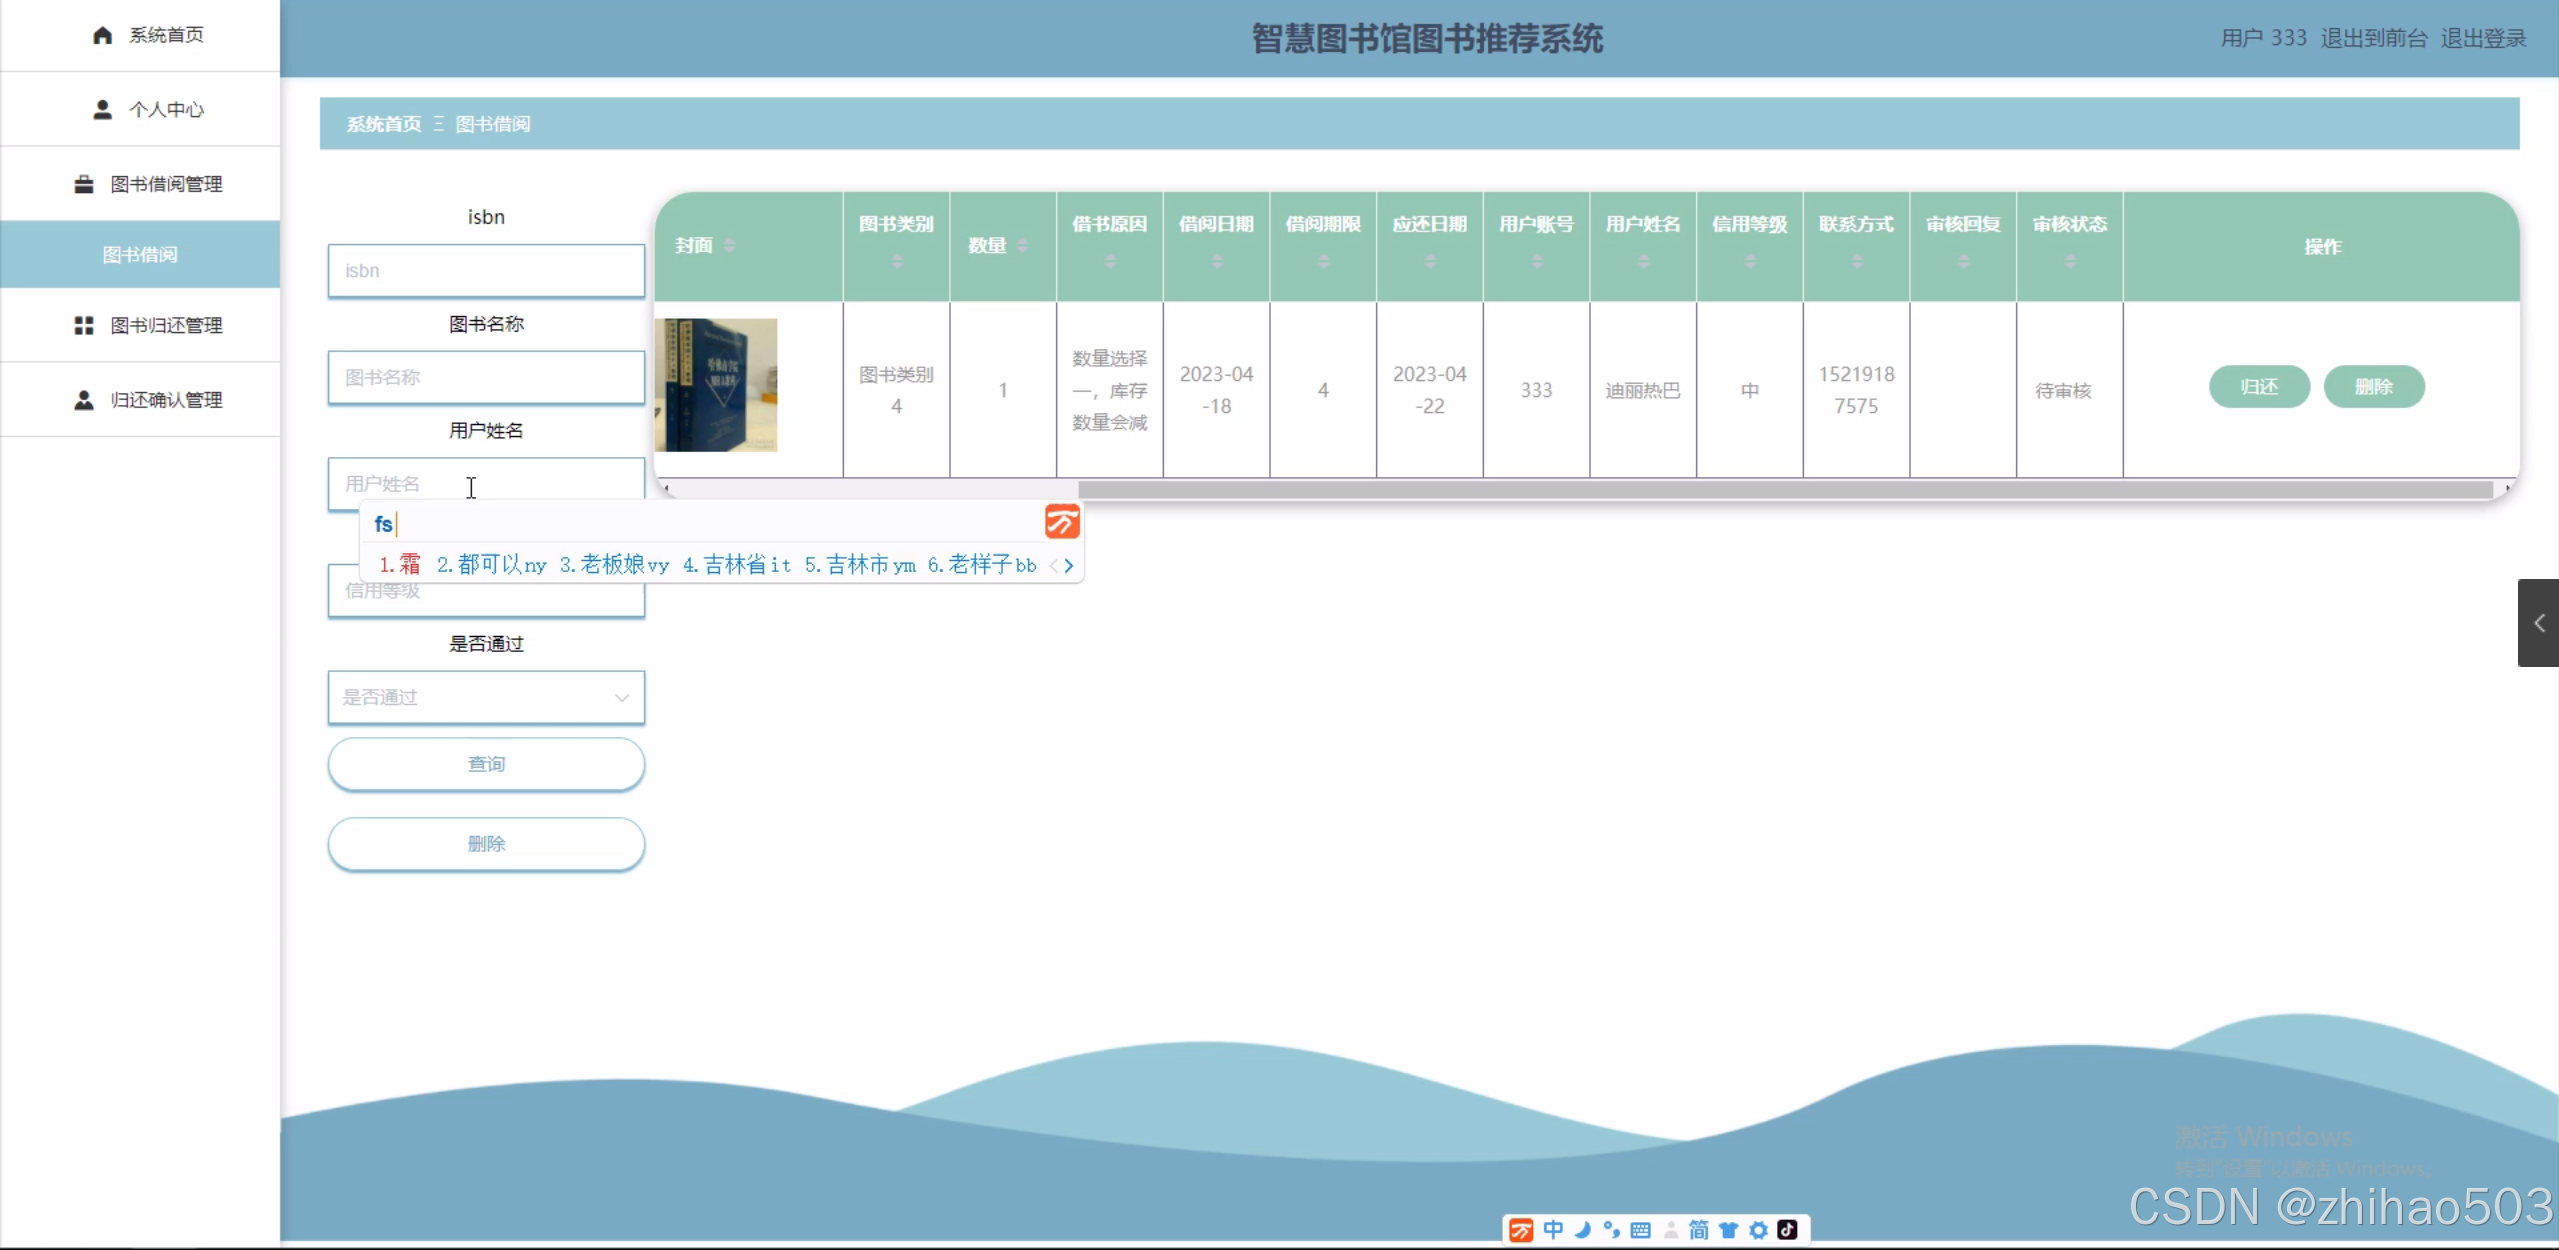Toggle the 中 Chinese/English input mode
Screen dimensions: 2559x1250
pos(1552,1230)
